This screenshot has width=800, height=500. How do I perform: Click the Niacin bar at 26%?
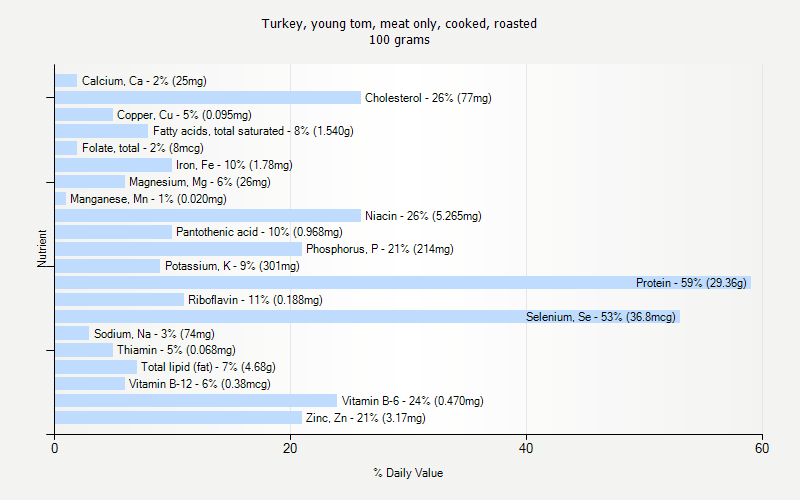[207, 216]
